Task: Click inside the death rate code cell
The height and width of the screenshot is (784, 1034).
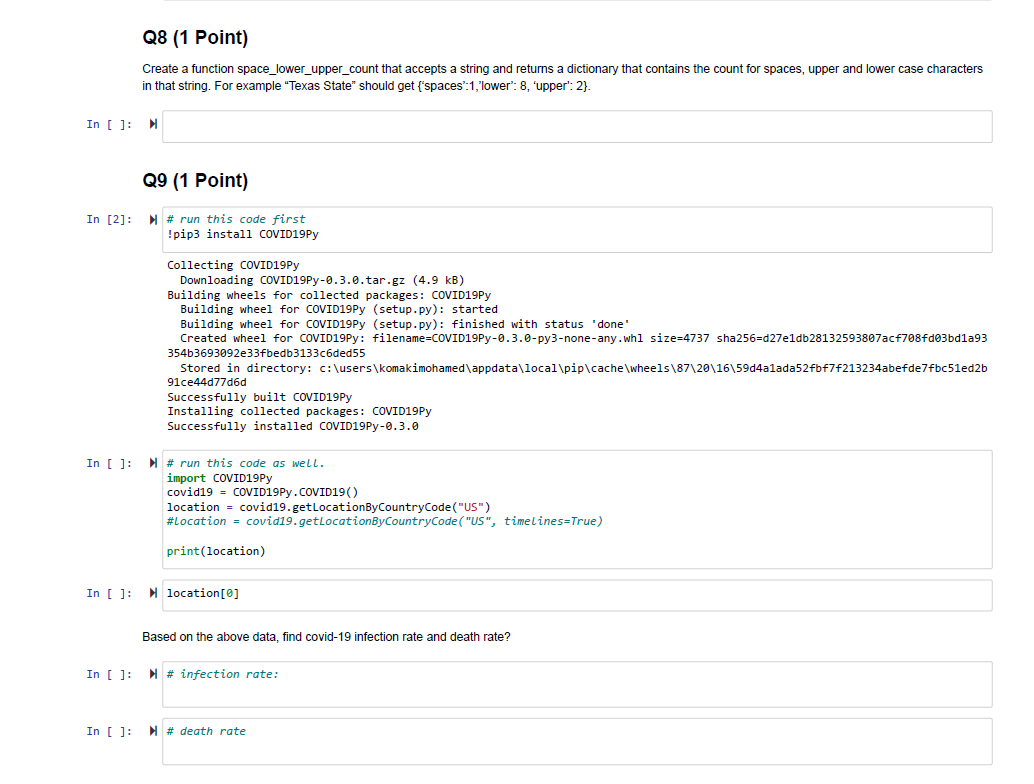Action: tap(400, 741)
